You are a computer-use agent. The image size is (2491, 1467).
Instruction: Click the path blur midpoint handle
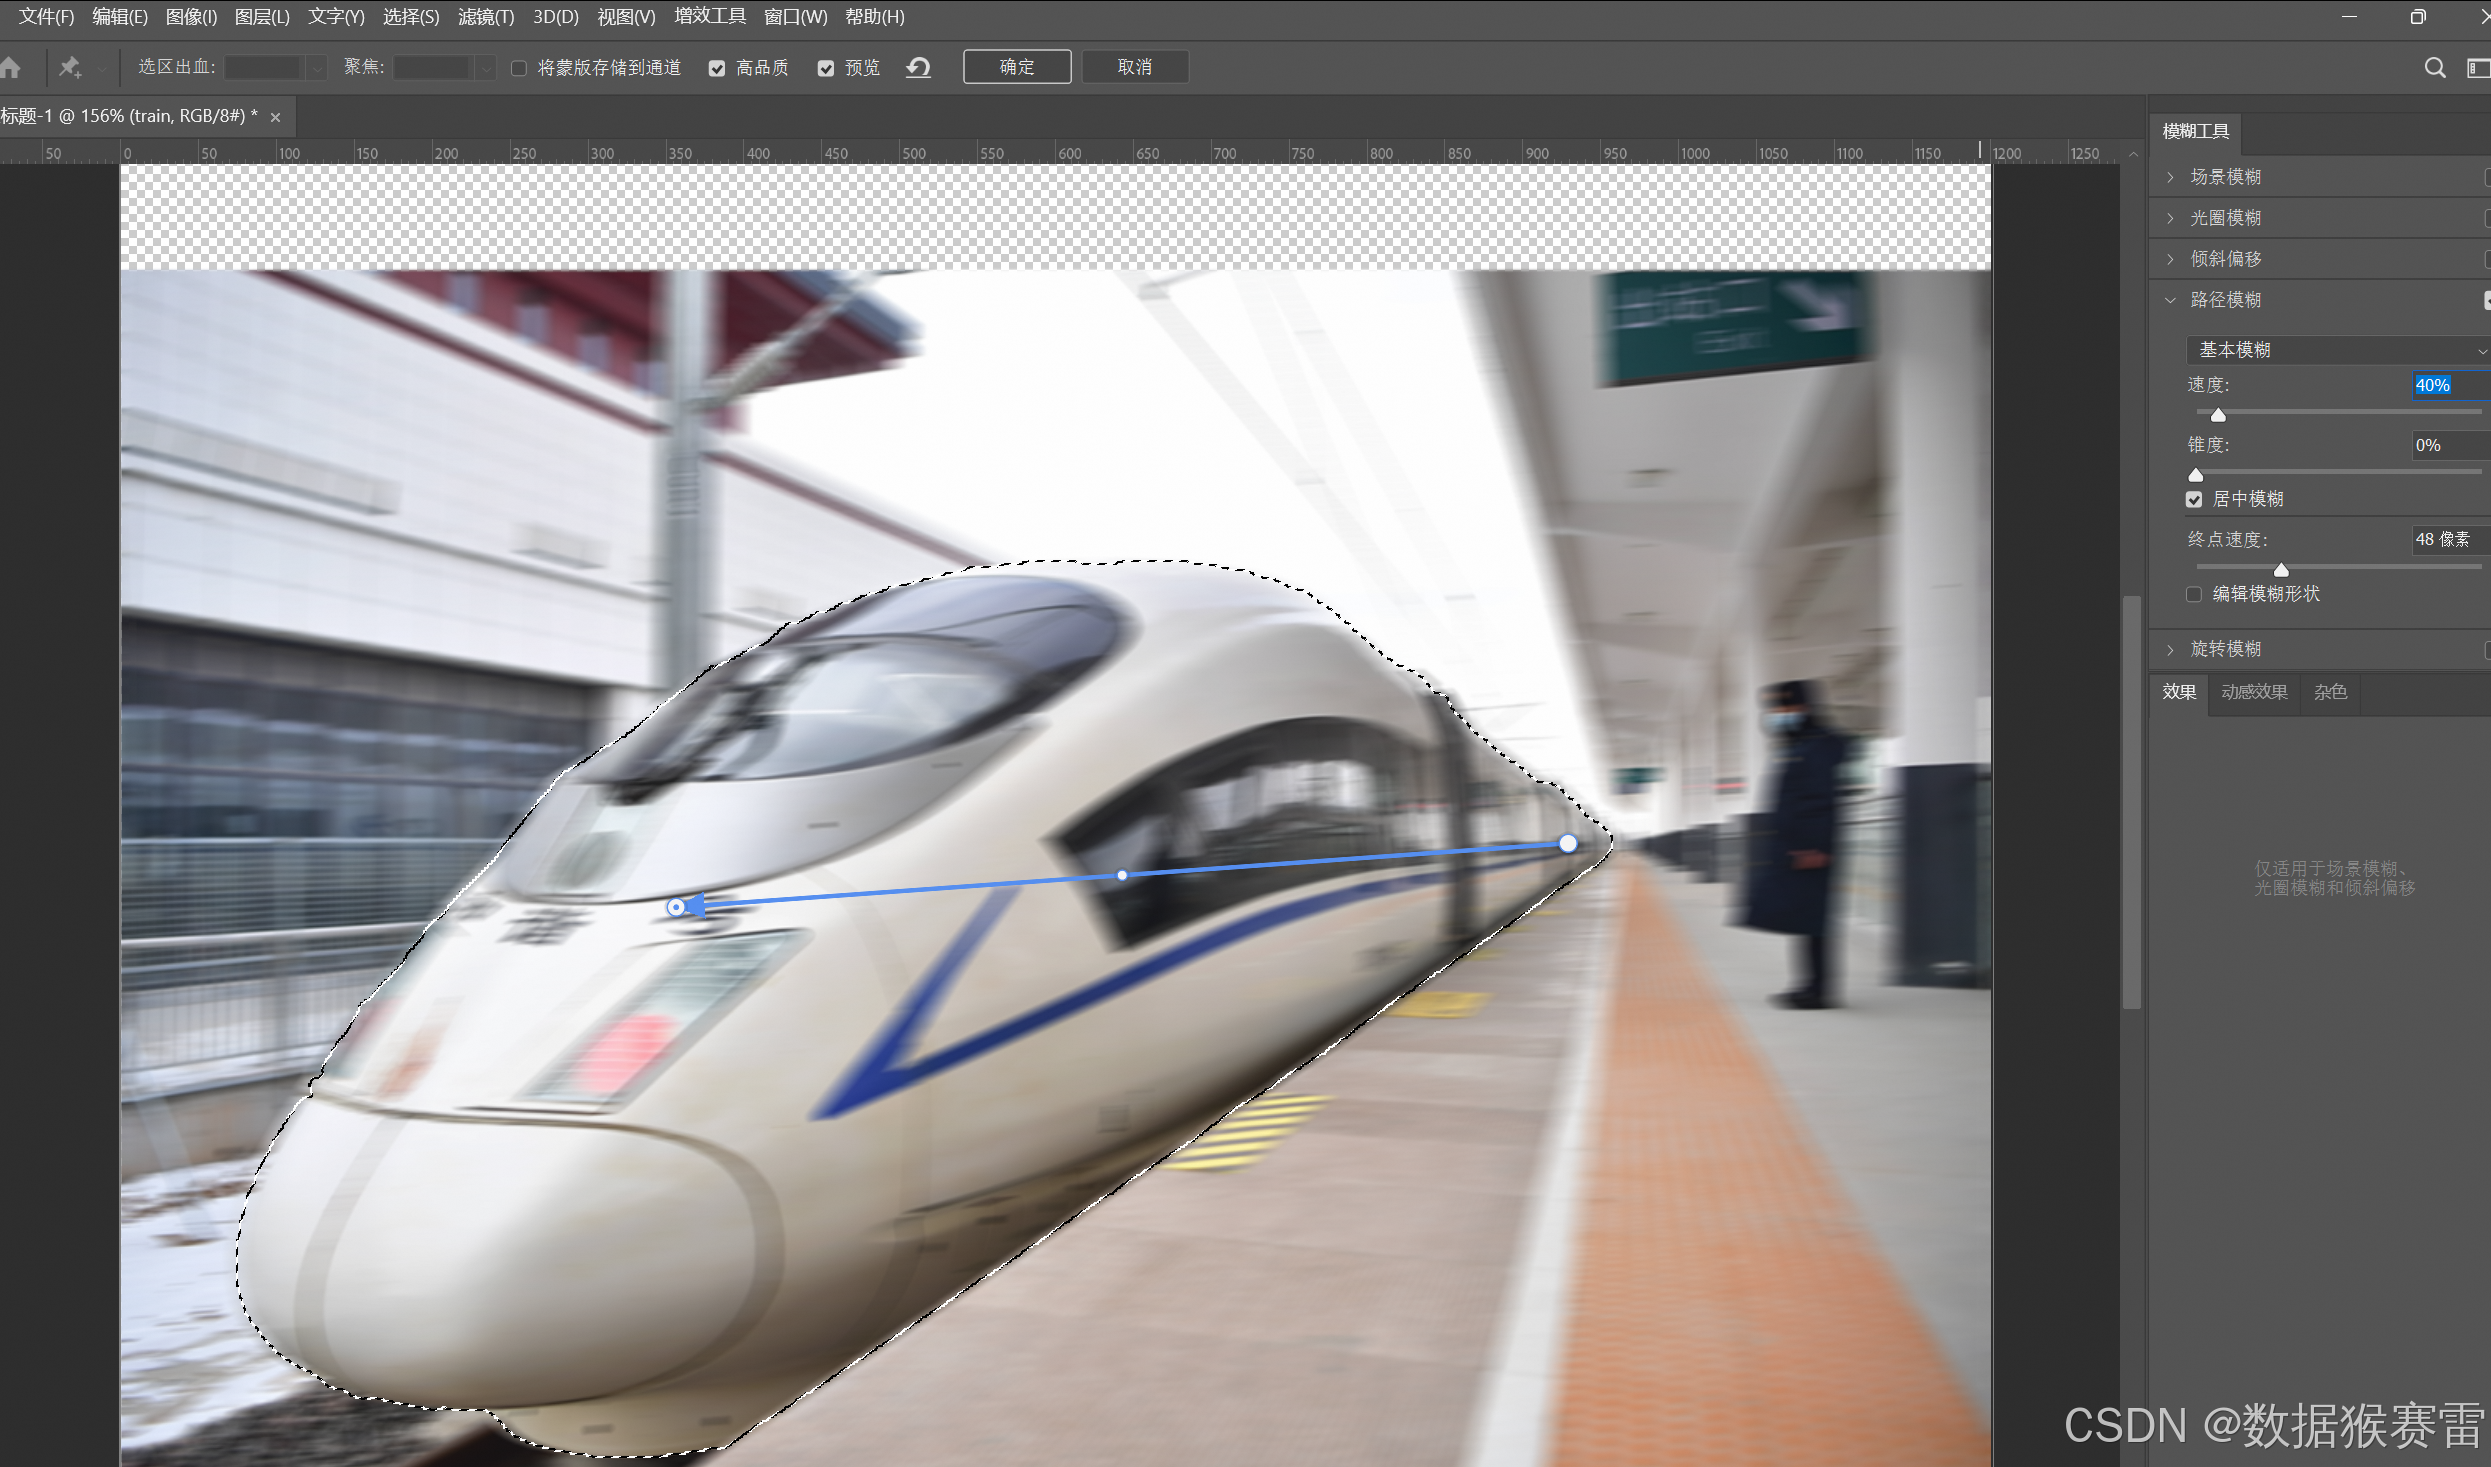pos(1122,875)
